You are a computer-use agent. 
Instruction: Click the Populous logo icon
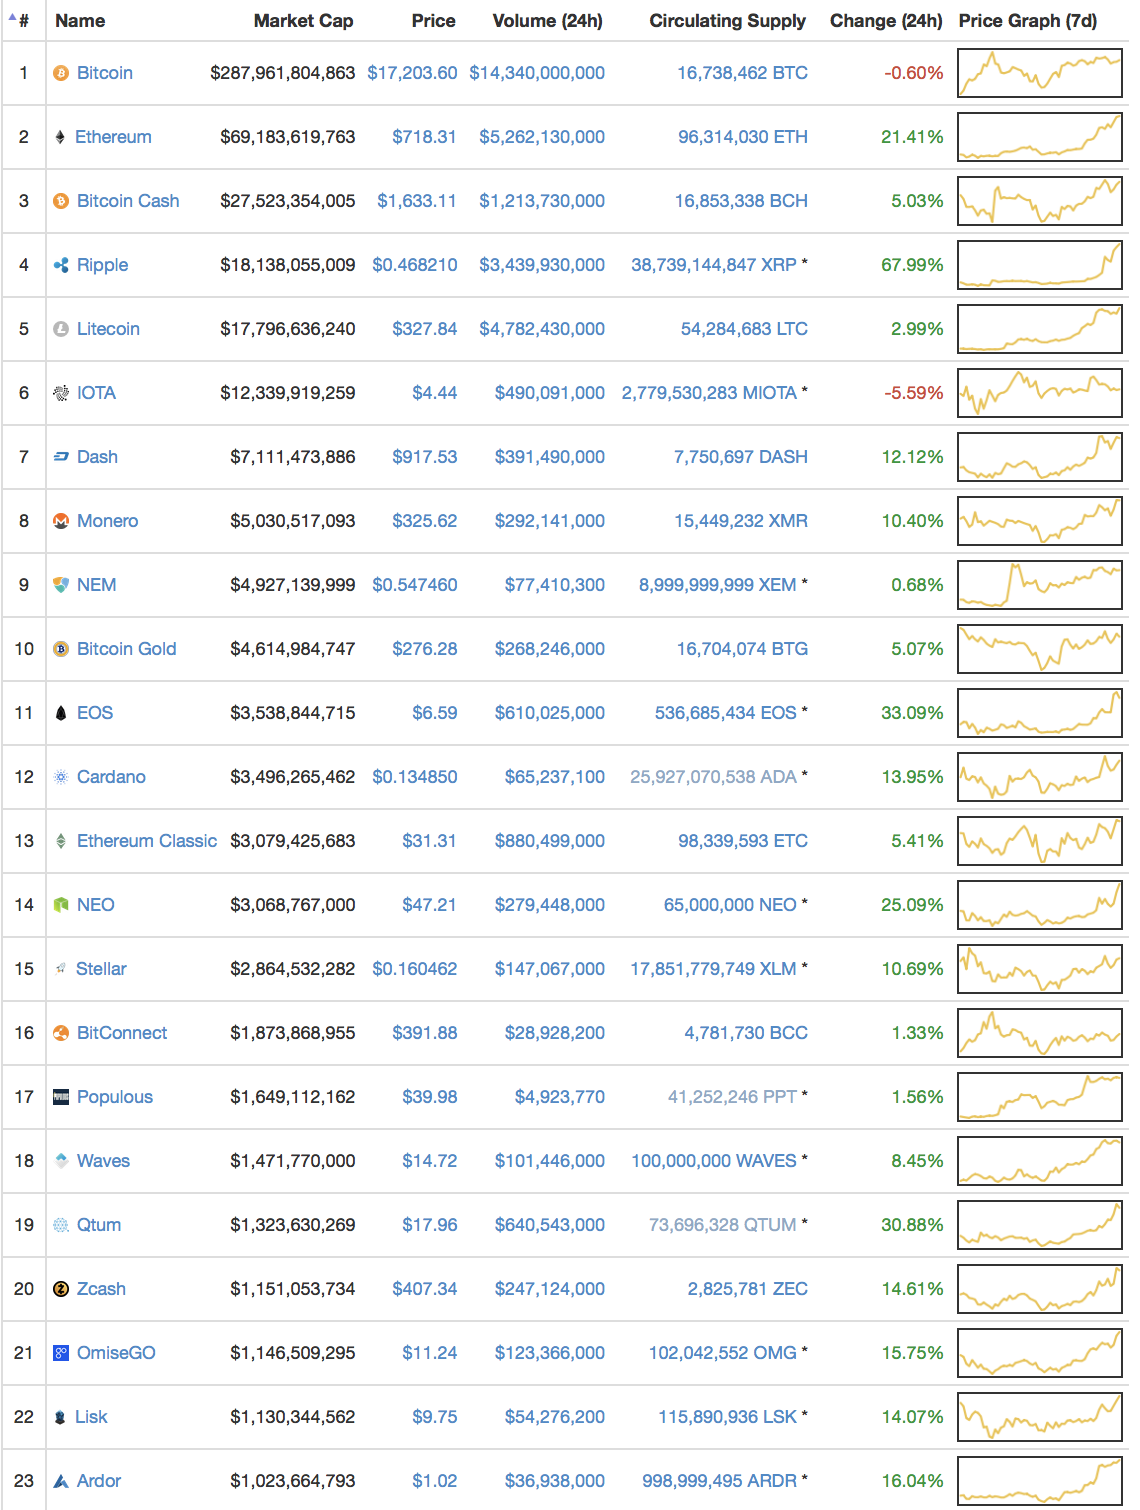click(61, 1097)
